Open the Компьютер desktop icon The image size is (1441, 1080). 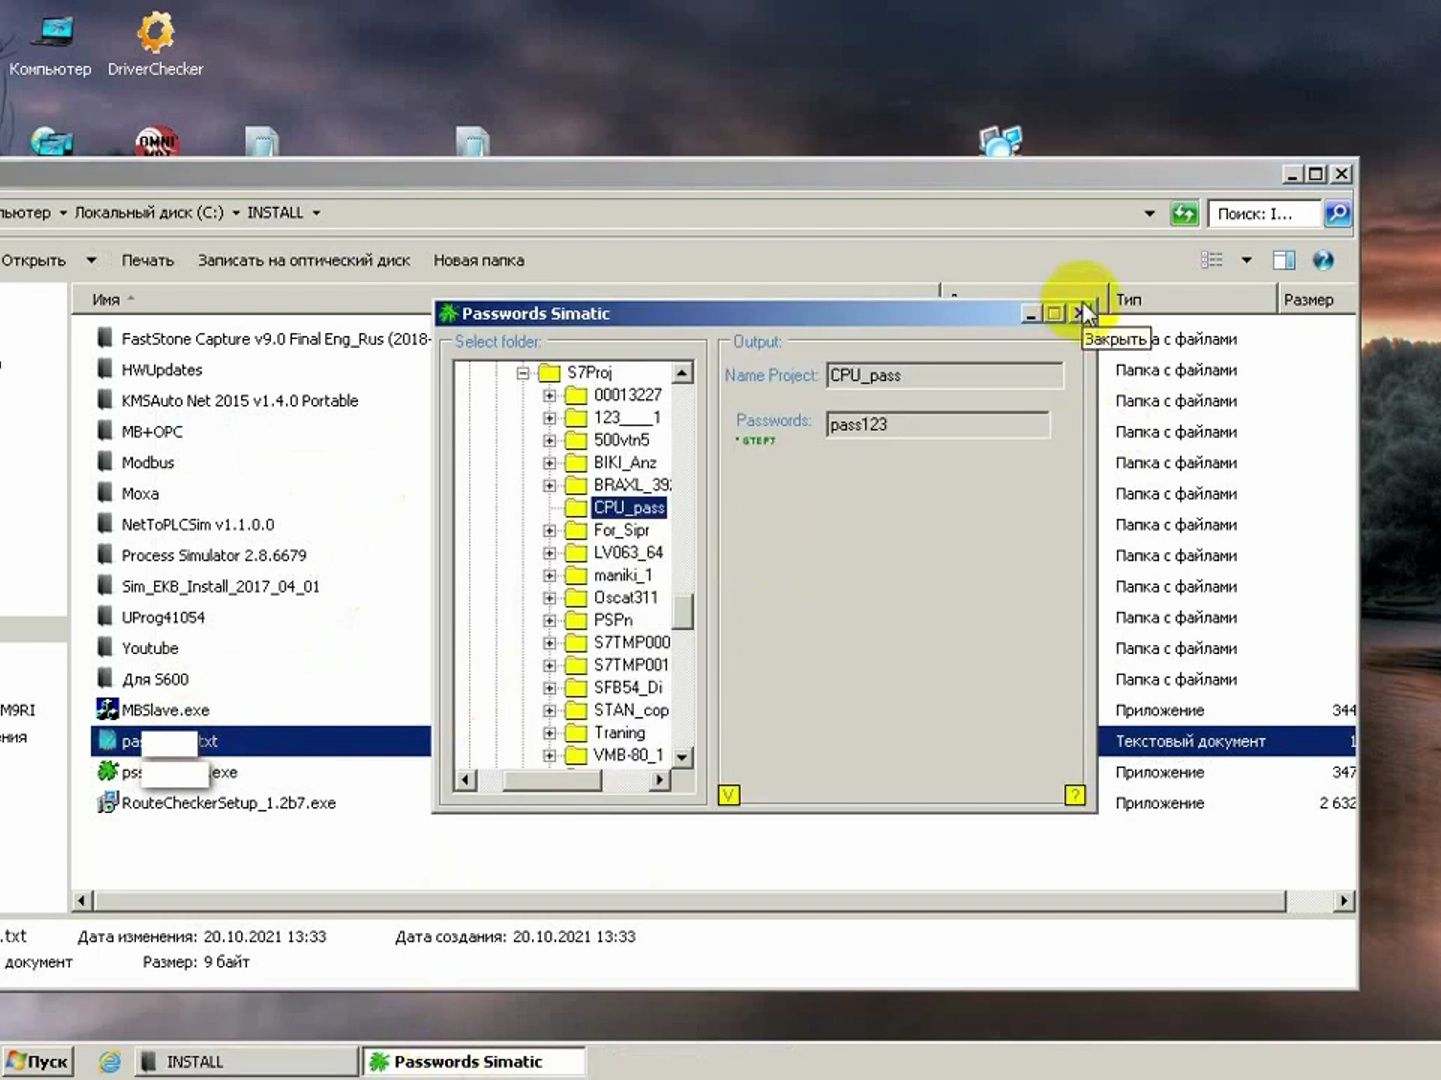[x=50, y=43]
